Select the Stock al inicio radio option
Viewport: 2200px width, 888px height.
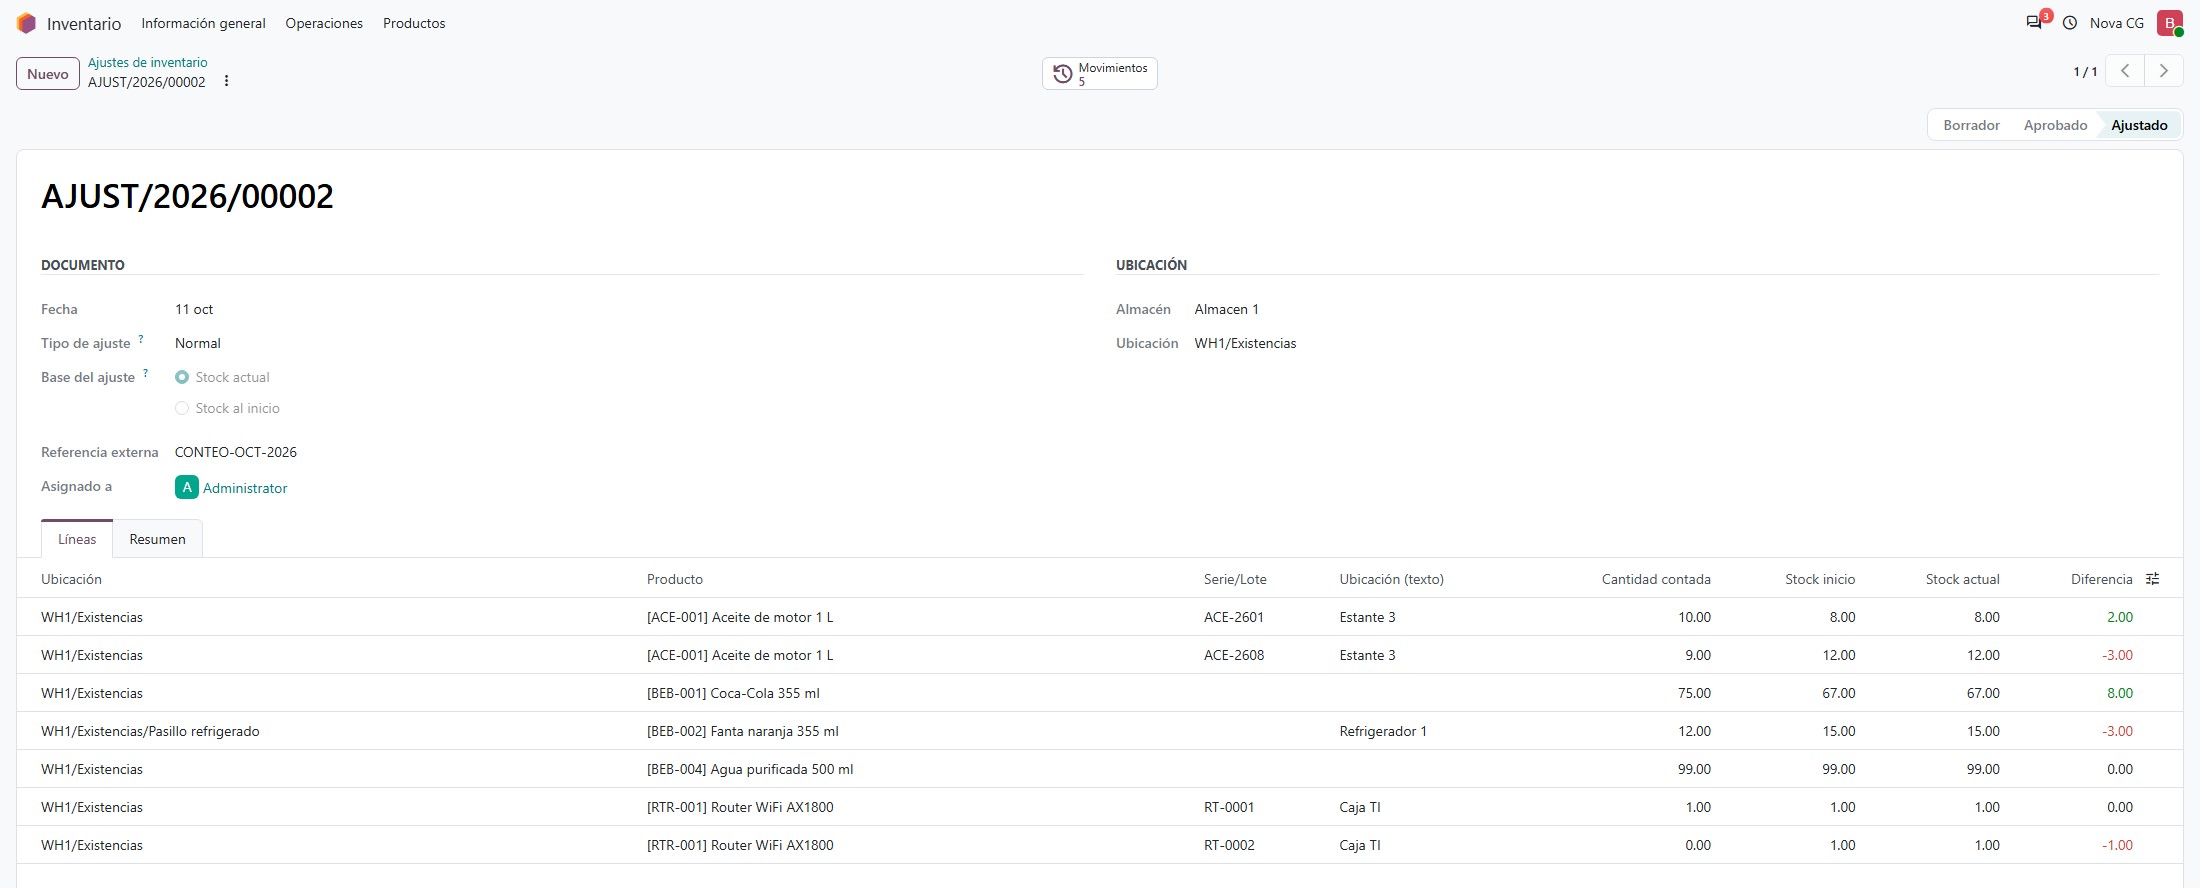(182, 408)
